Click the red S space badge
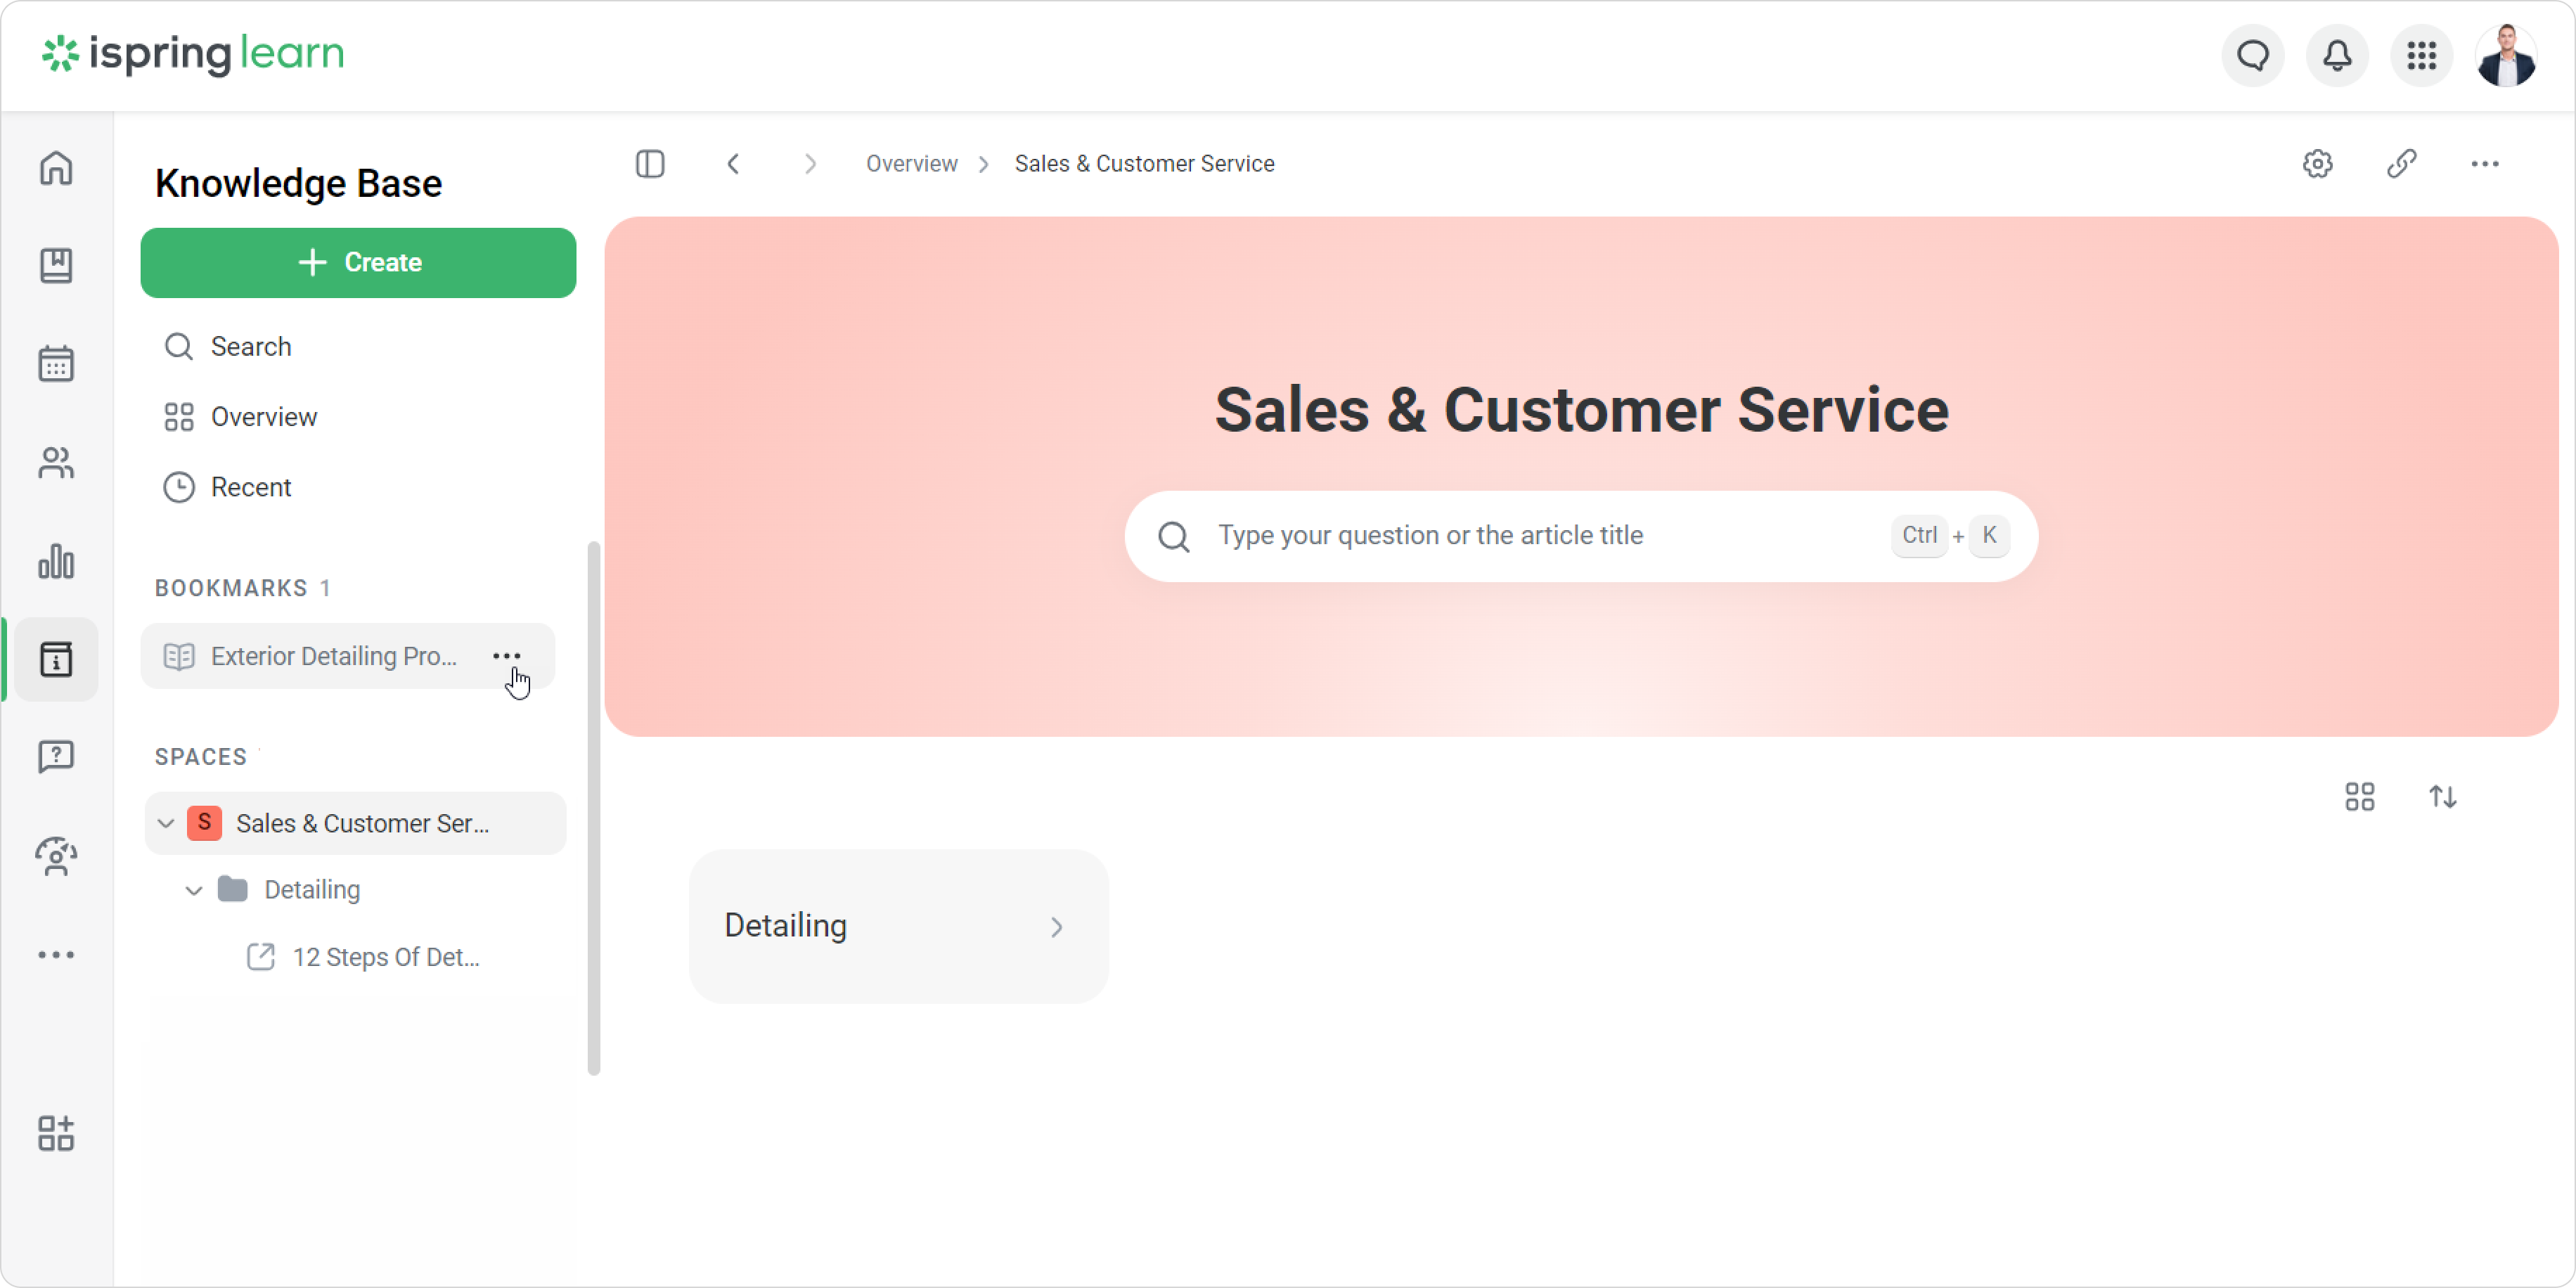Screen dimensions: 2576x1288 204,823
